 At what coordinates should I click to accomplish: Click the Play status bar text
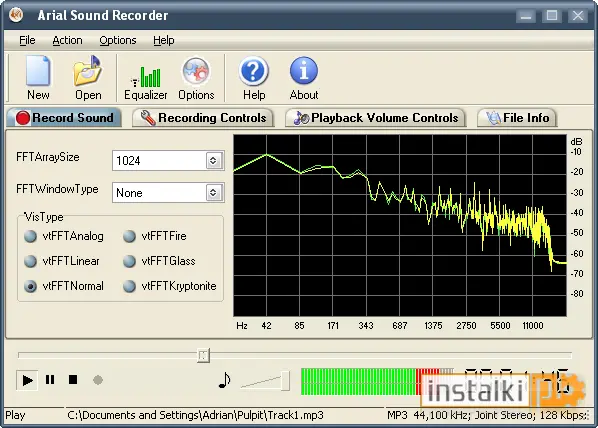tap(15, 415)
